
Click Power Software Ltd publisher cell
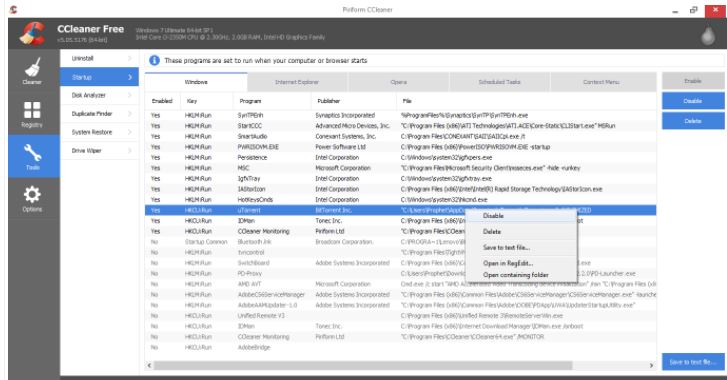tap(340, 147)
